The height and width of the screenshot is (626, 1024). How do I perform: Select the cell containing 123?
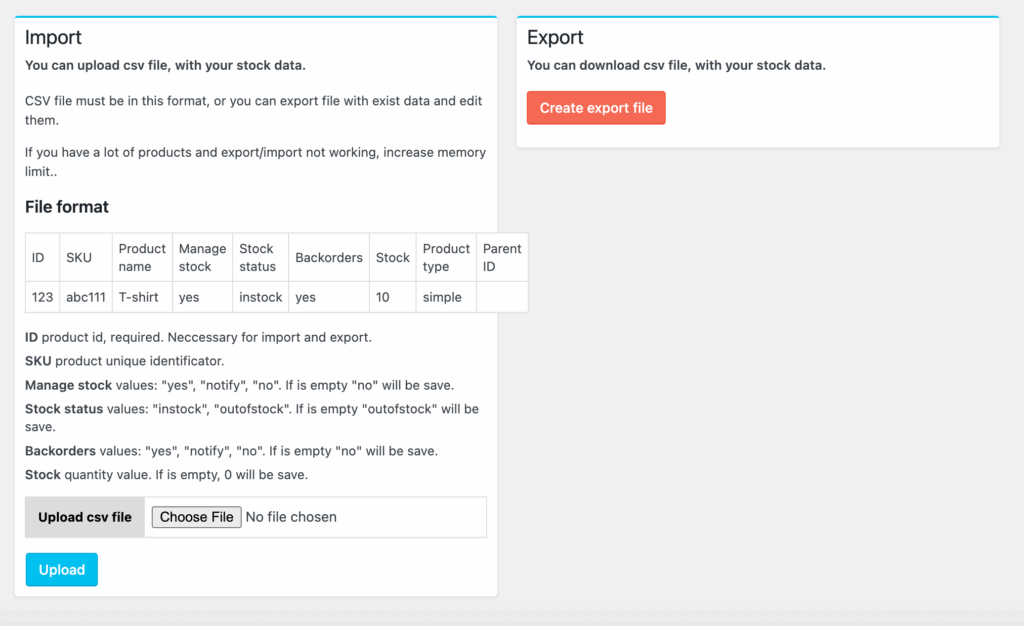coord(42,297)
